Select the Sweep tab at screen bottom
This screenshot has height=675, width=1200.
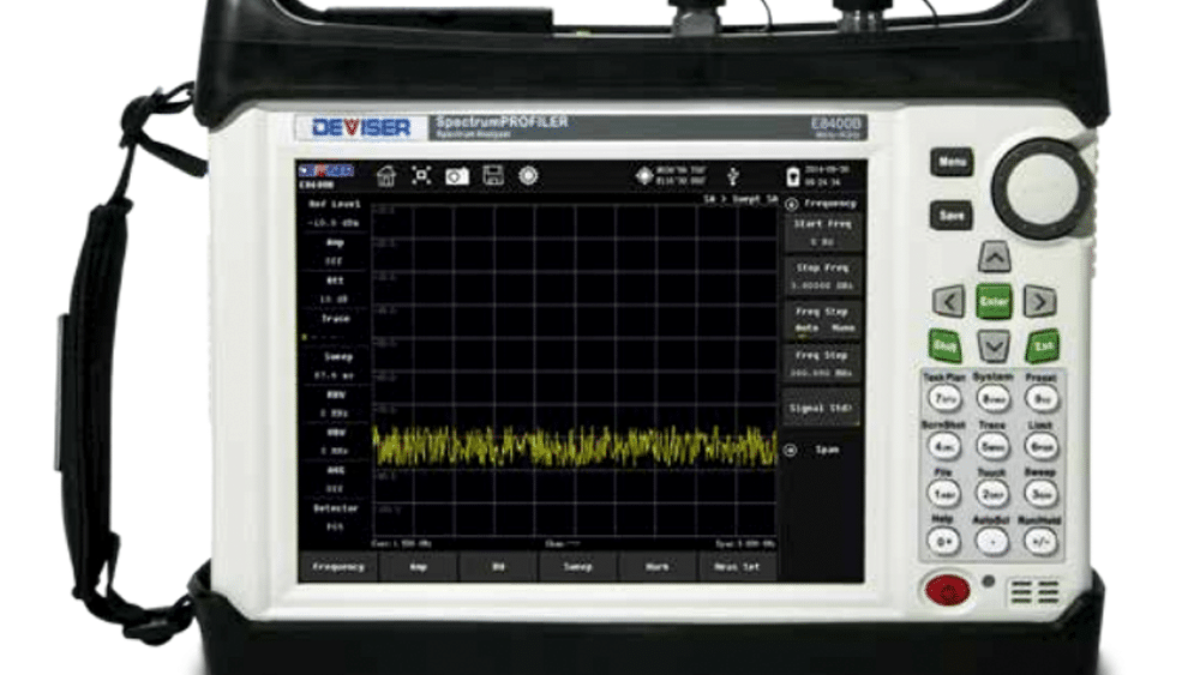click(578, 566)
